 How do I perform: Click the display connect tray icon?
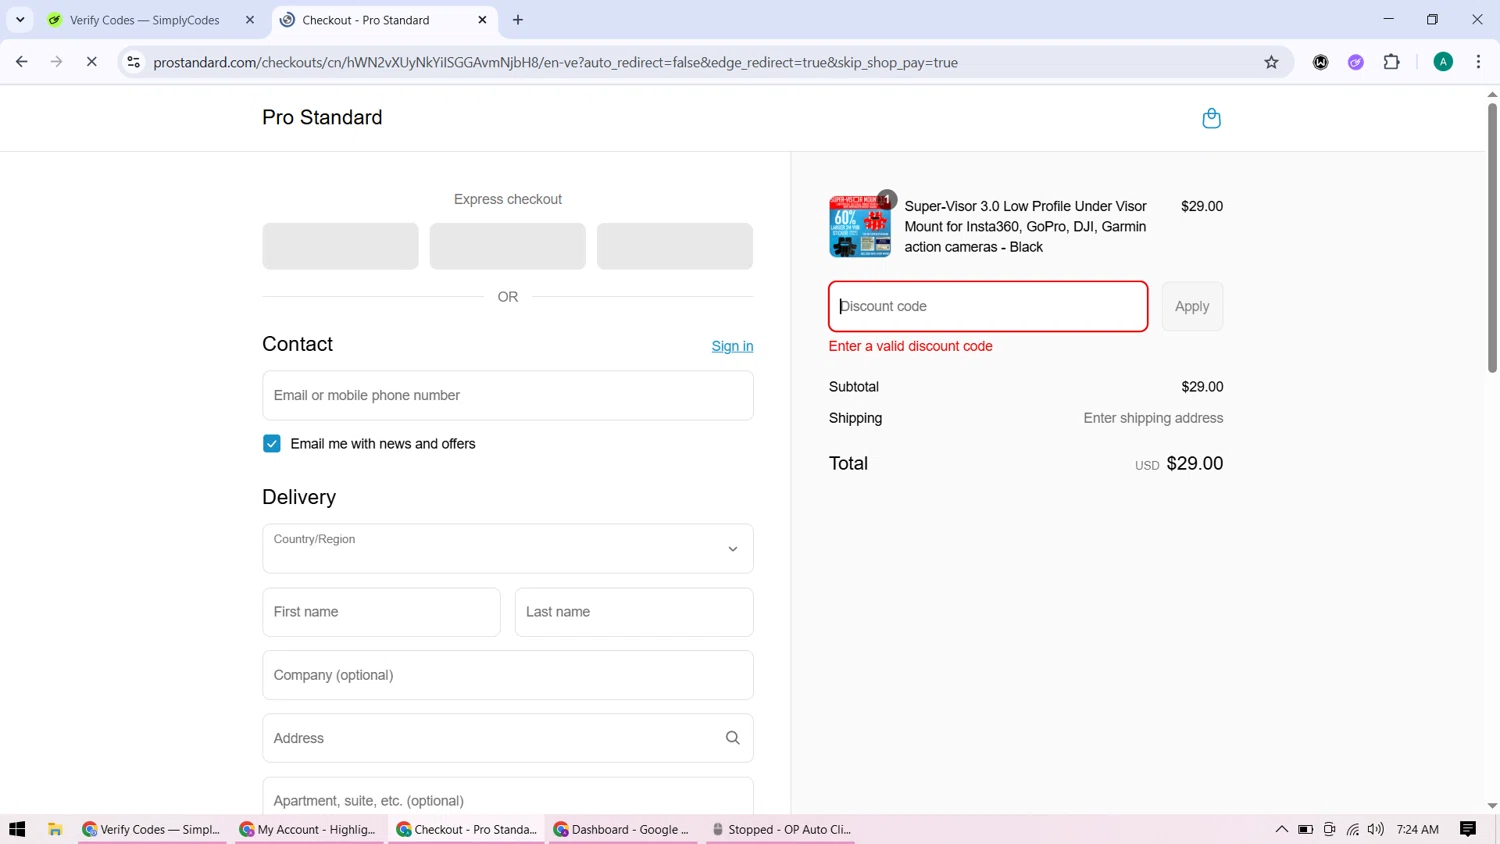click(1329, 829)
